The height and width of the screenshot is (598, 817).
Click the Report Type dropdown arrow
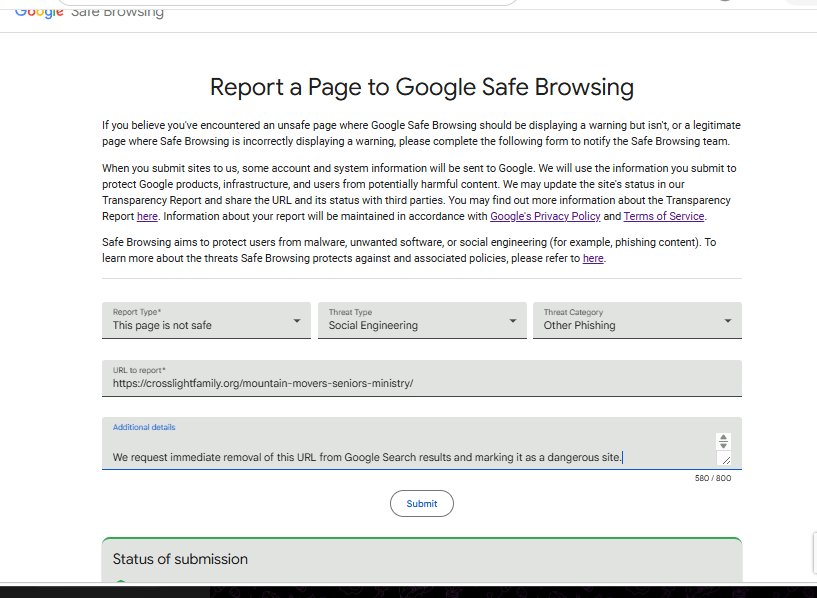(x=296, y=321)
